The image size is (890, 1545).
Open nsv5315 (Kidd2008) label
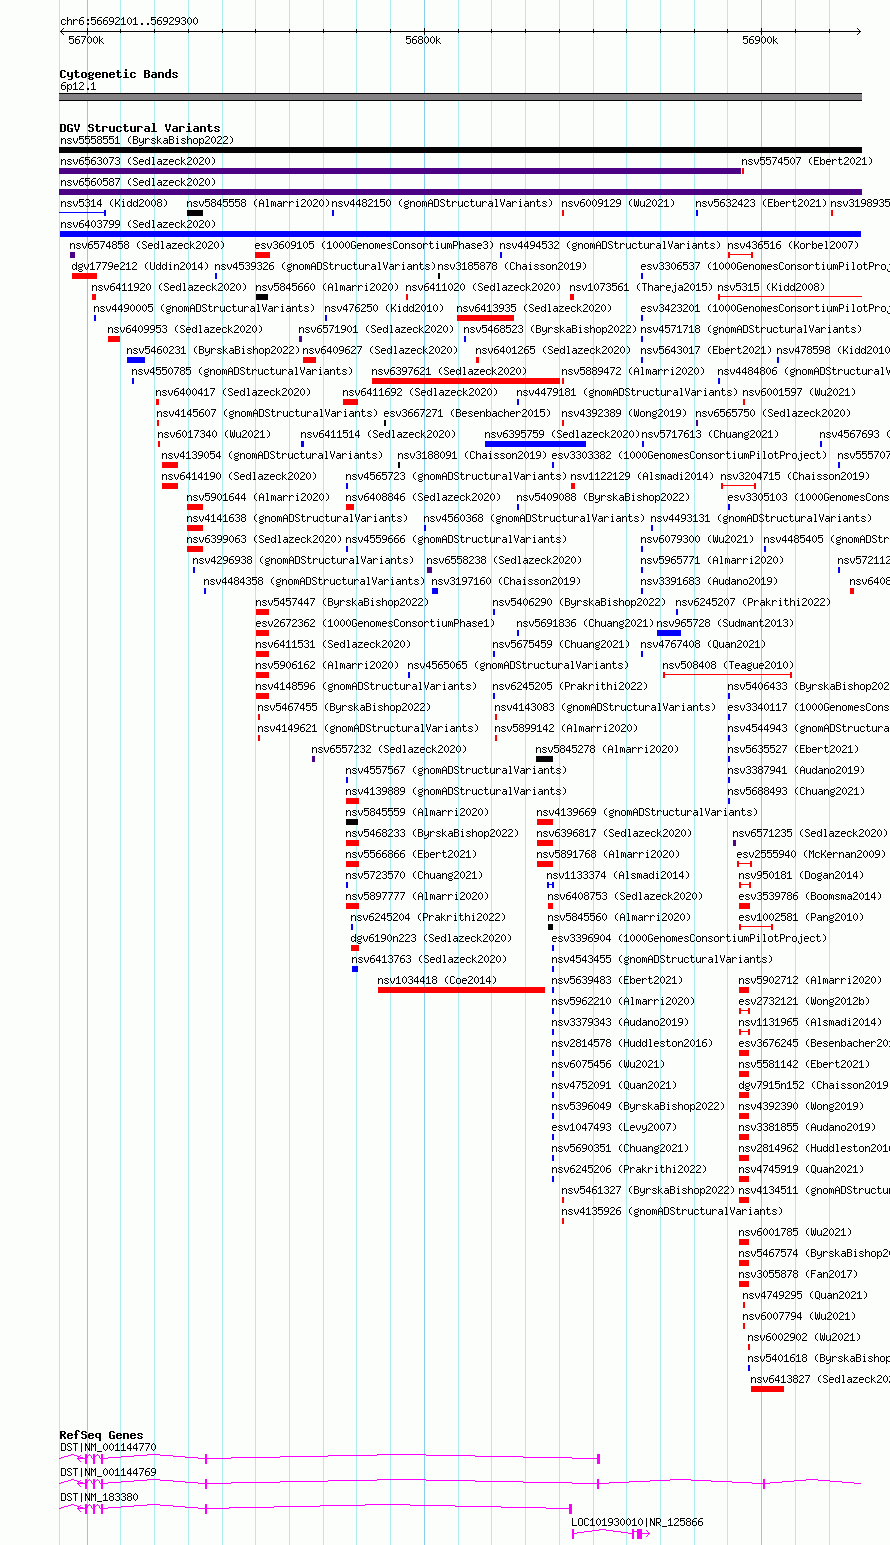coord(771,287)
